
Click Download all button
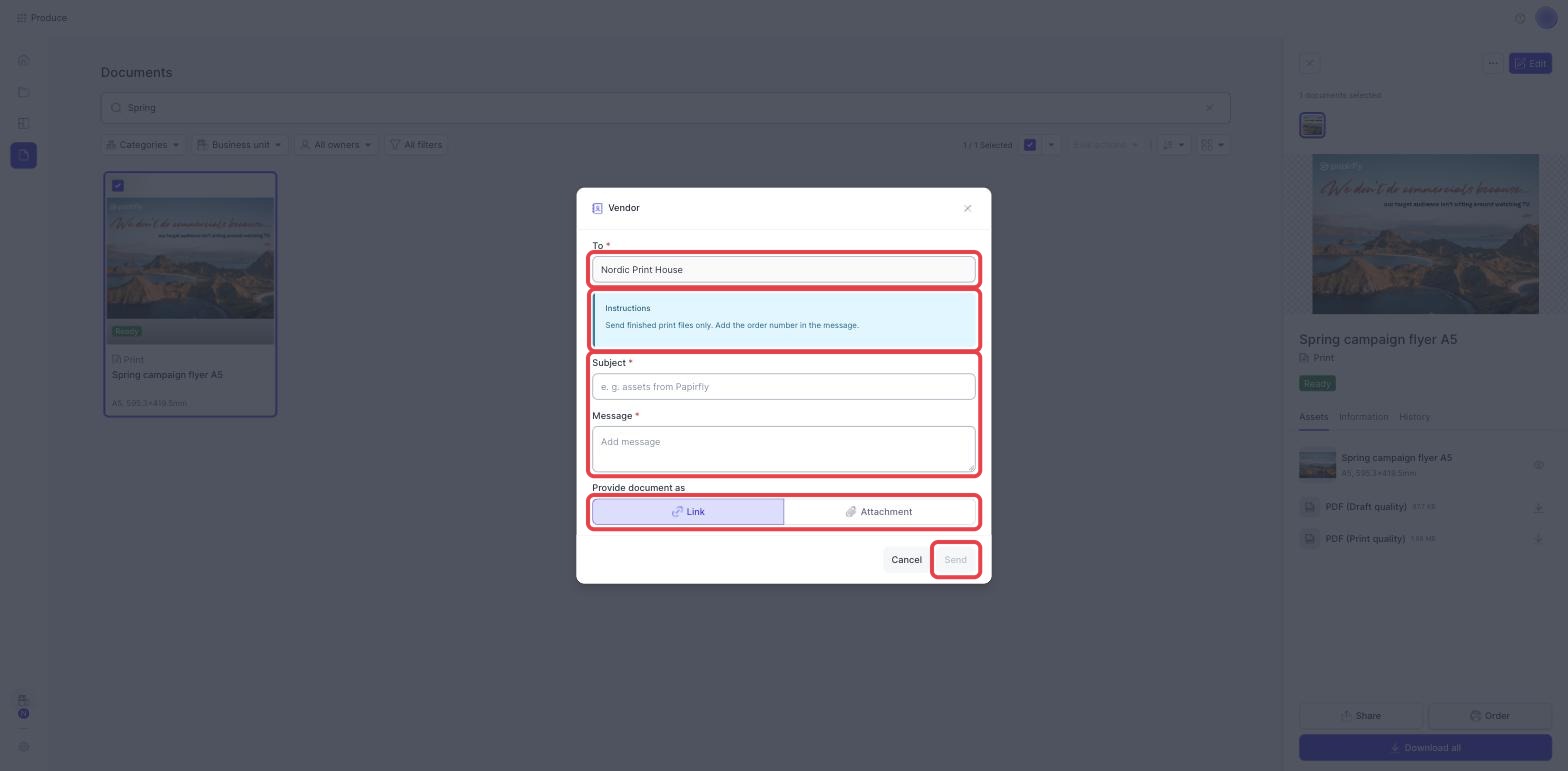(x=1425, y=748)
